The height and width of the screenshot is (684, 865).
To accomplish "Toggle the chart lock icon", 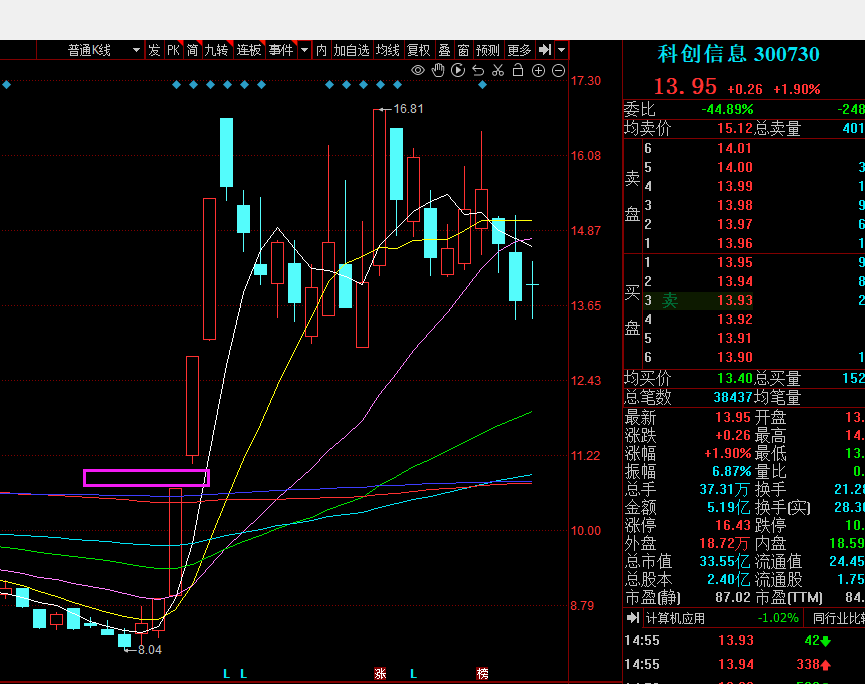I will click(518, 70).
